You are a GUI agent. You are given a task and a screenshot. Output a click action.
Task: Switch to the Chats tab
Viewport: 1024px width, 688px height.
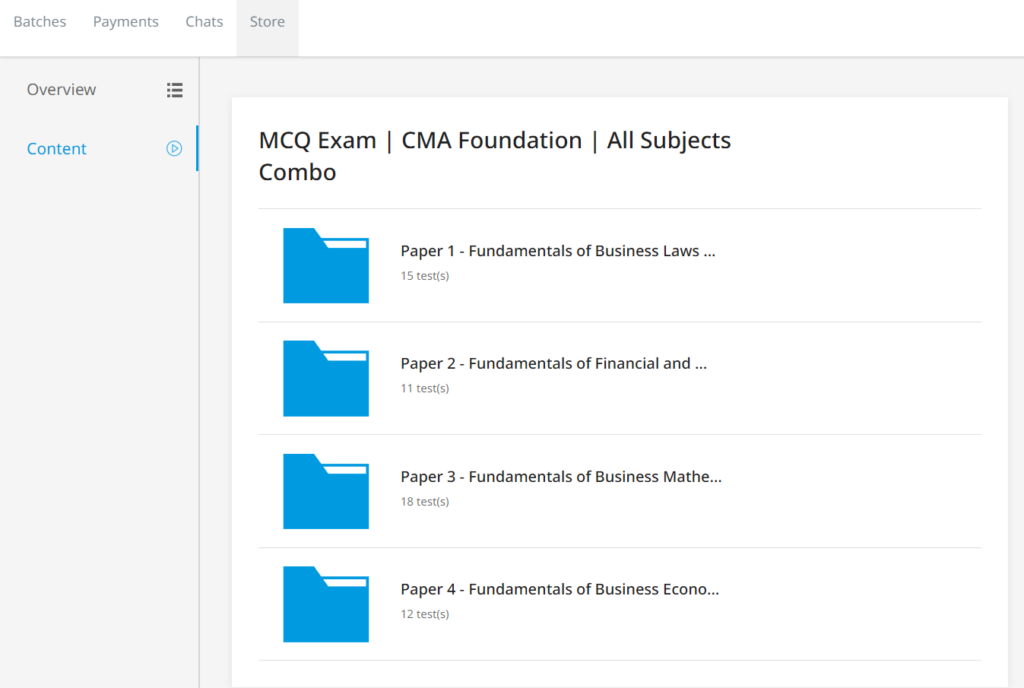coord(204,21)
